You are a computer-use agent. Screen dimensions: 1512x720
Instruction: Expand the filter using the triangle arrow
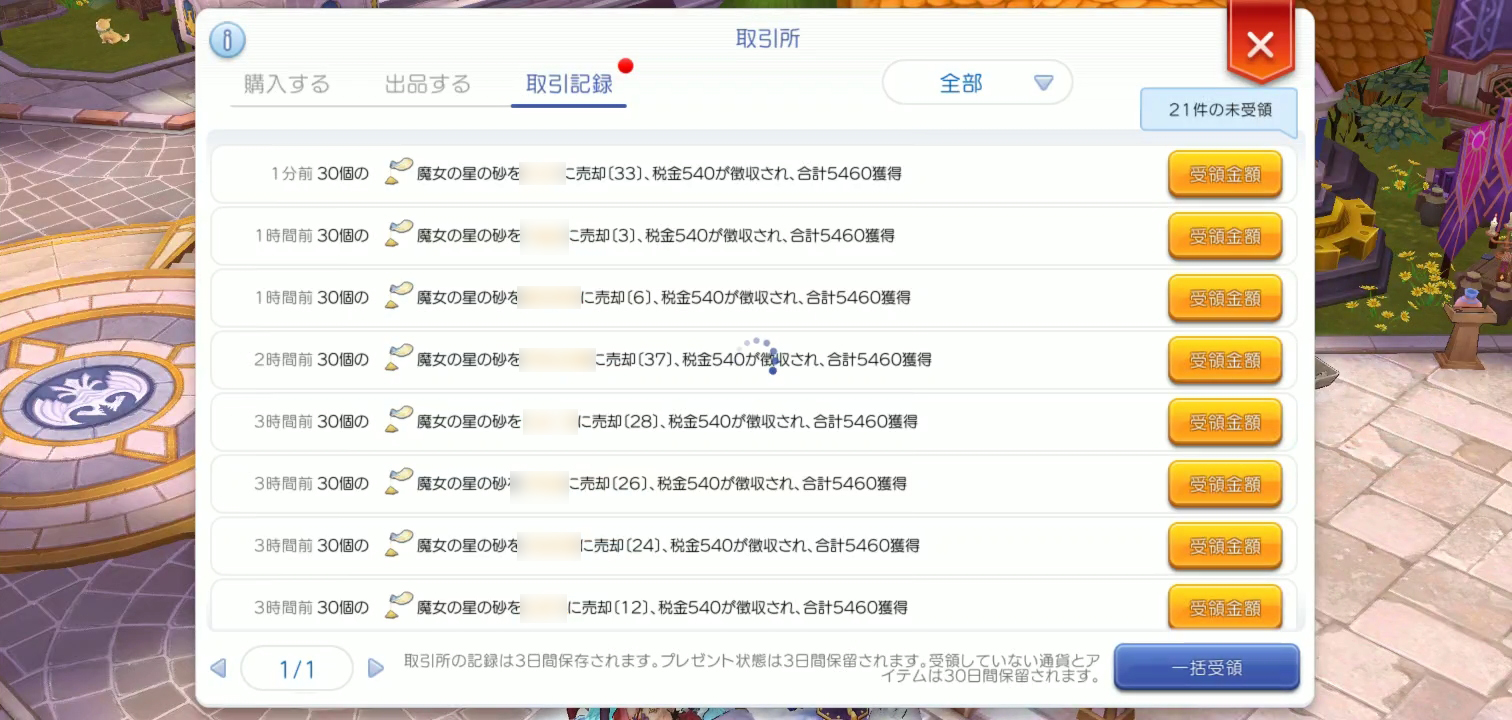pos(1043,83)
